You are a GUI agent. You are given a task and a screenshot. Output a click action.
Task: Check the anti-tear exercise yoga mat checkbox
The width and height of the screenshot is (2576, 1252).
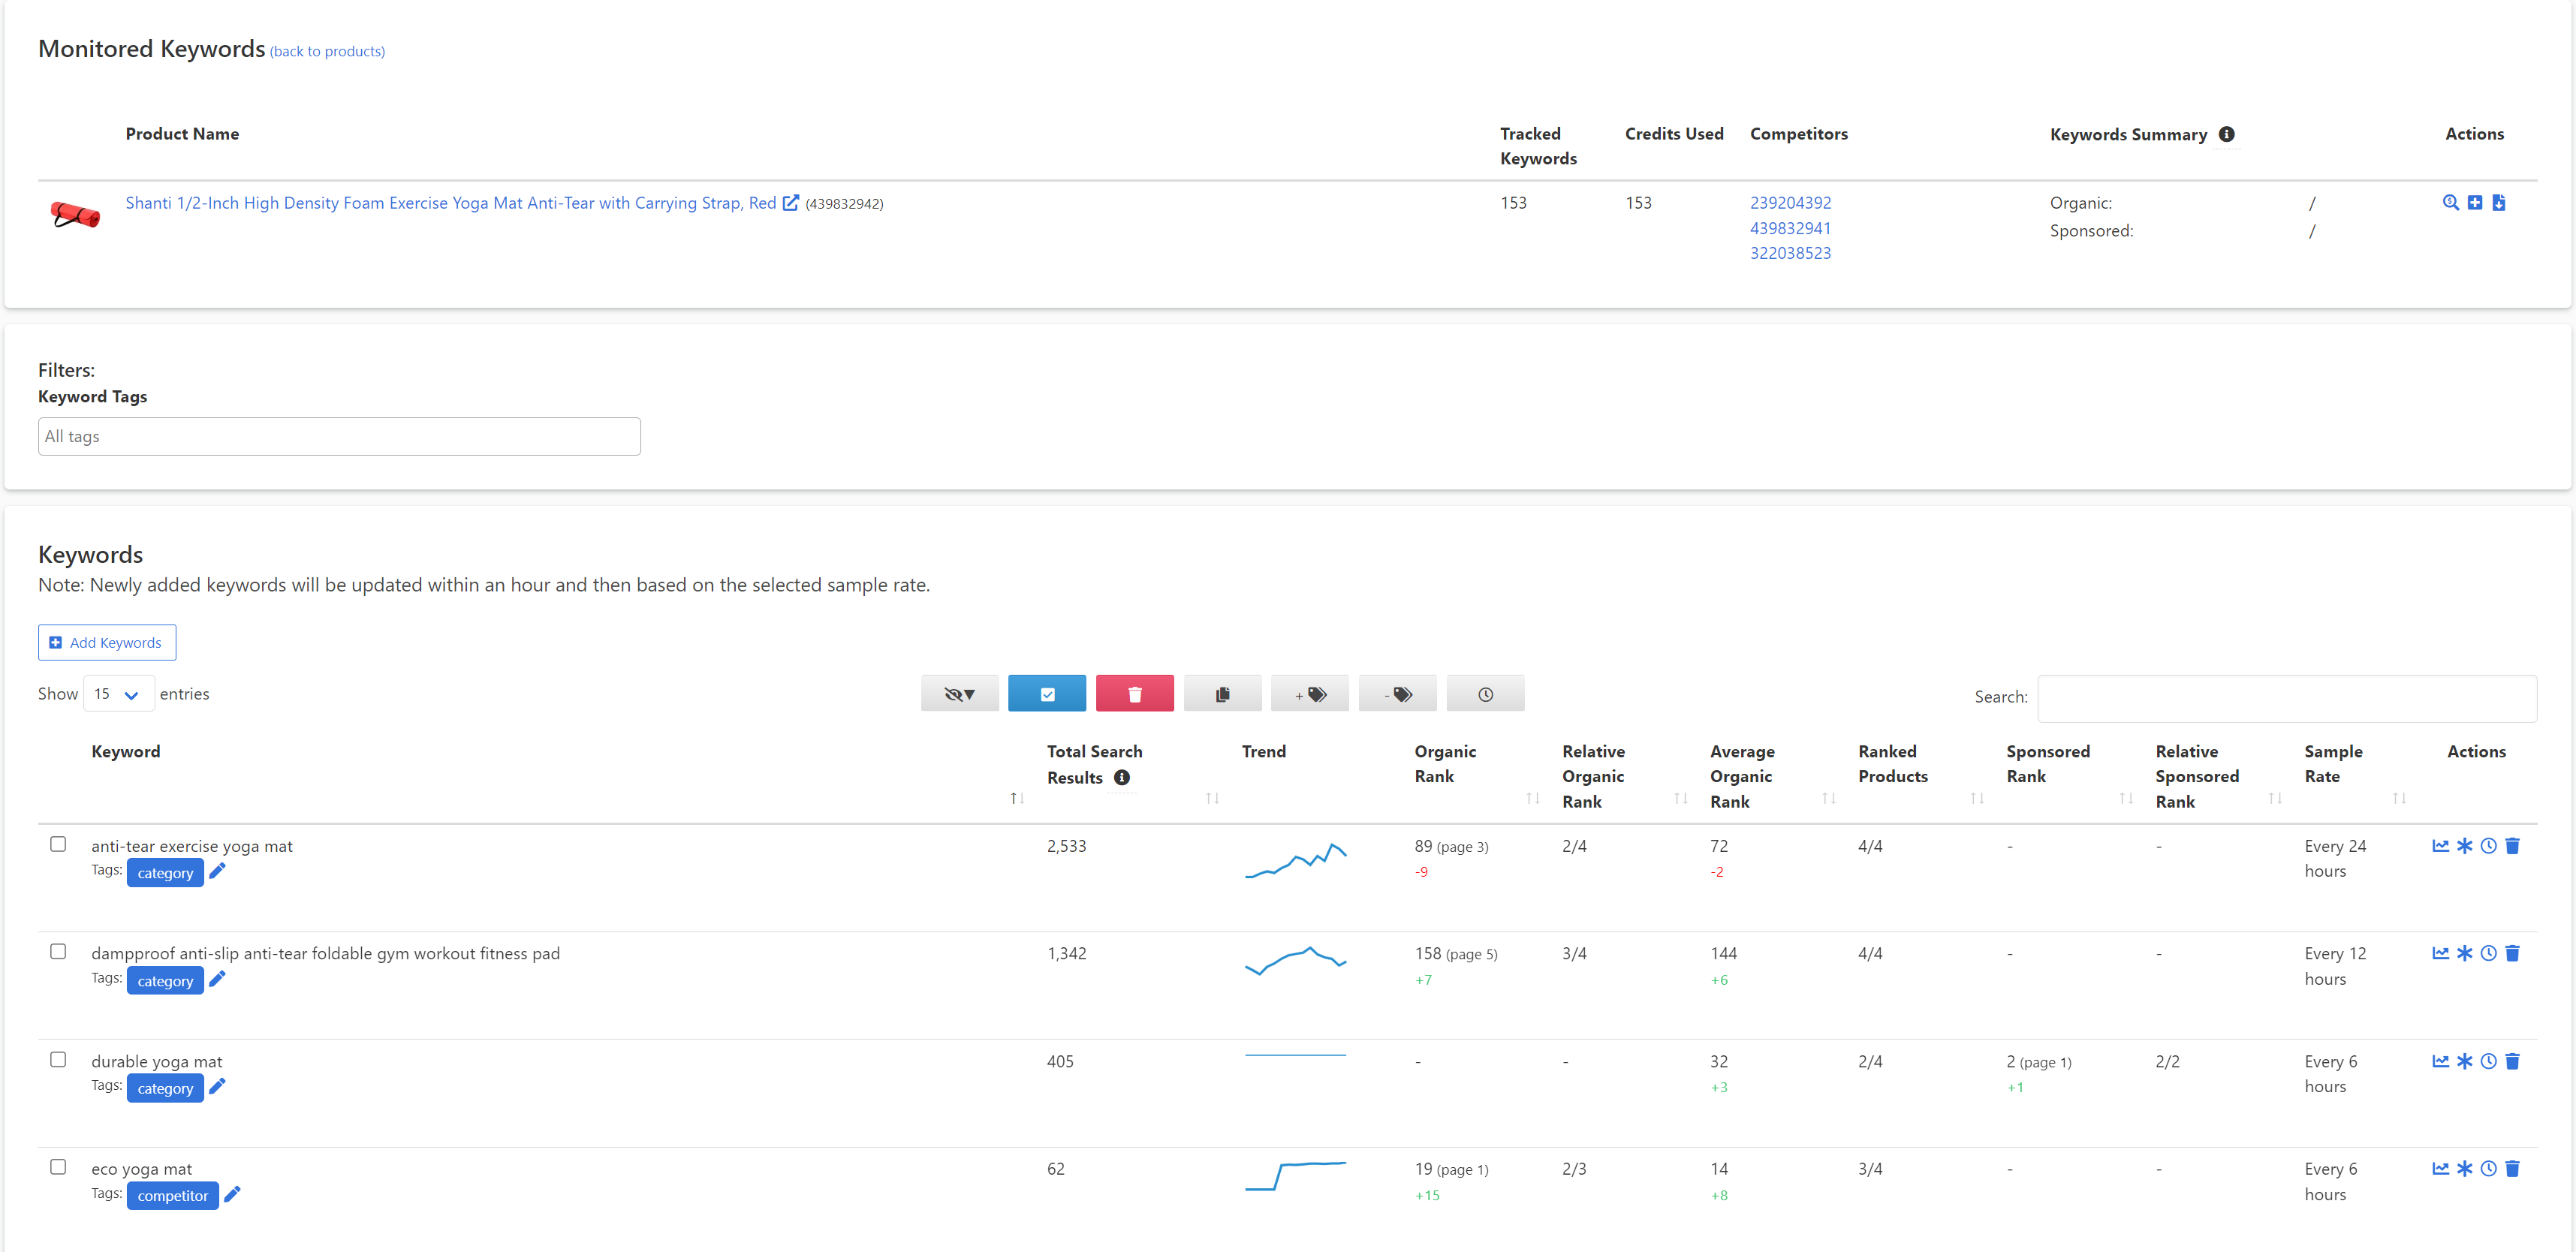point(58,844)
